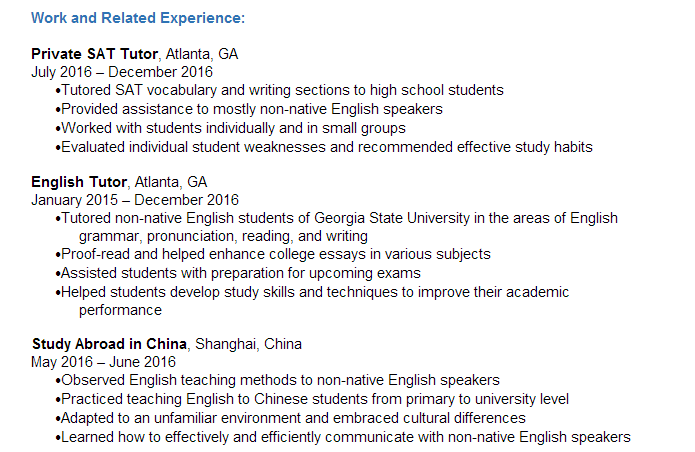Click the "May 2016 – June 2016" date line
The width and height of the screenshot is (695, 452).
tap(103, 362)
